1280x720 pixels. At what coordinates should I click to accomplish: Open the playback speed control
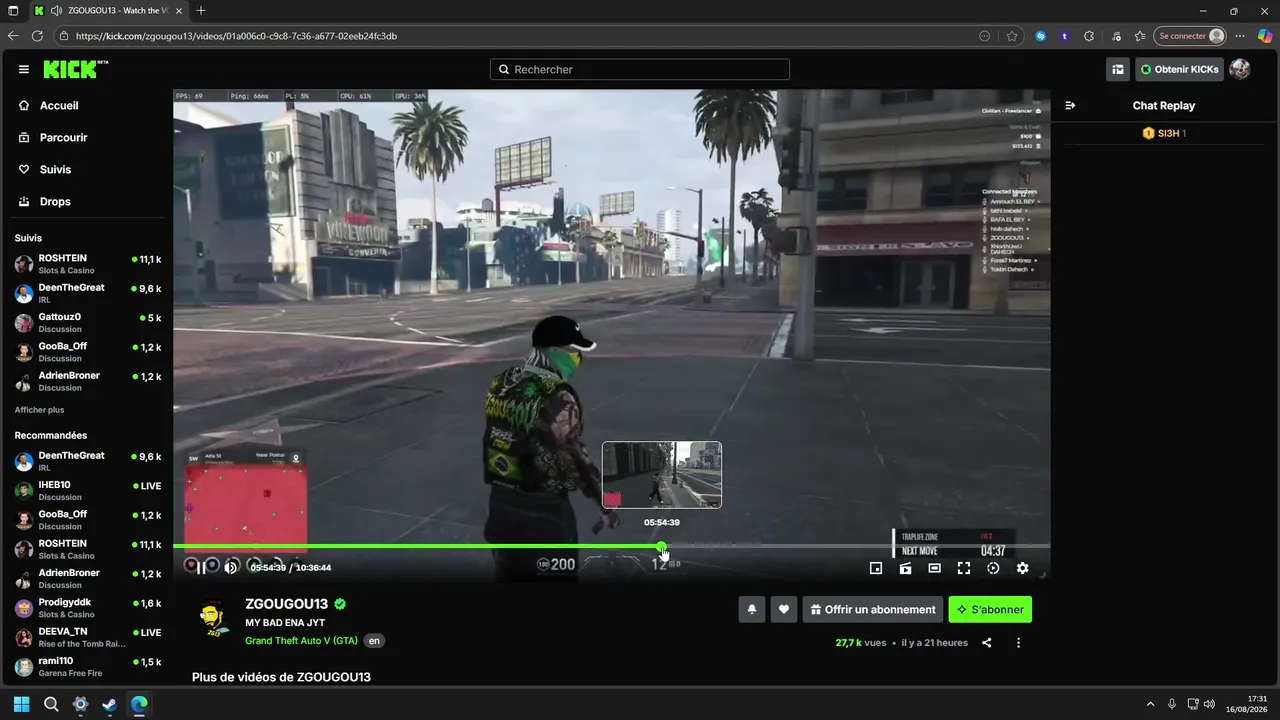pos(993,568)
